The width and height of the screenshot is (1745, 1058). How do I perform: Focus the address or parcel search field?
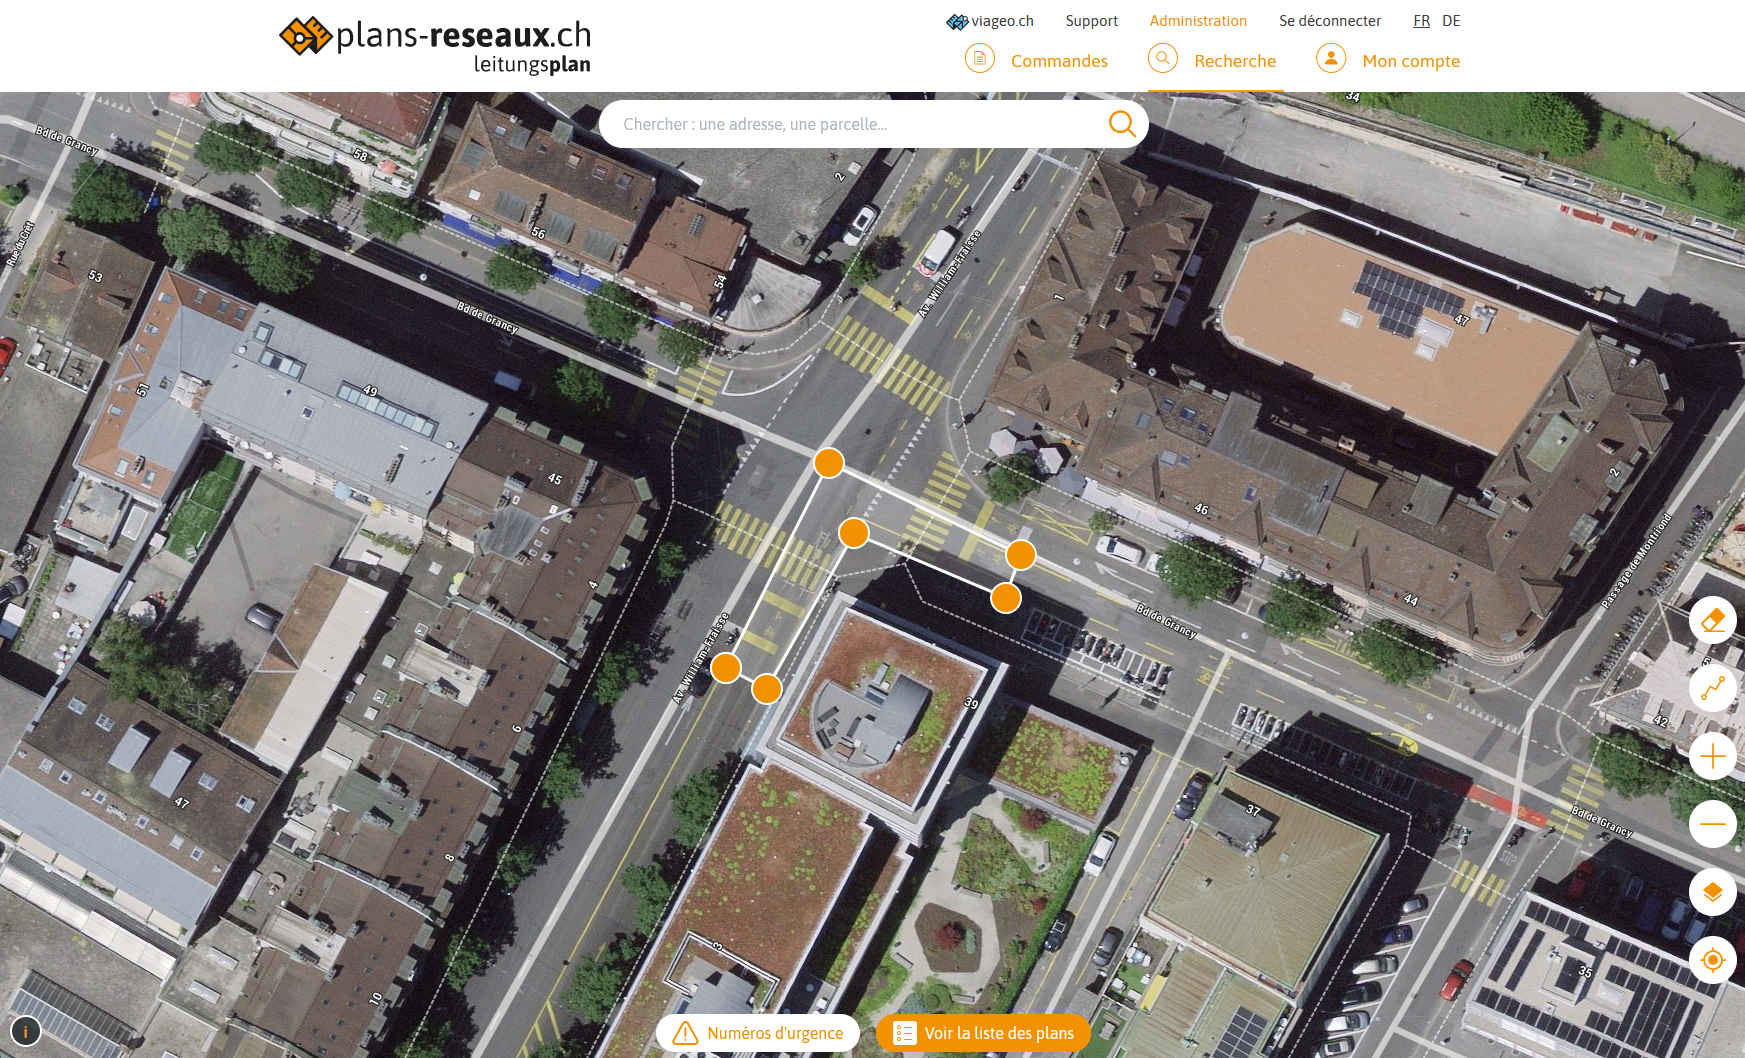pyautogui.click(x=850, y=124)
